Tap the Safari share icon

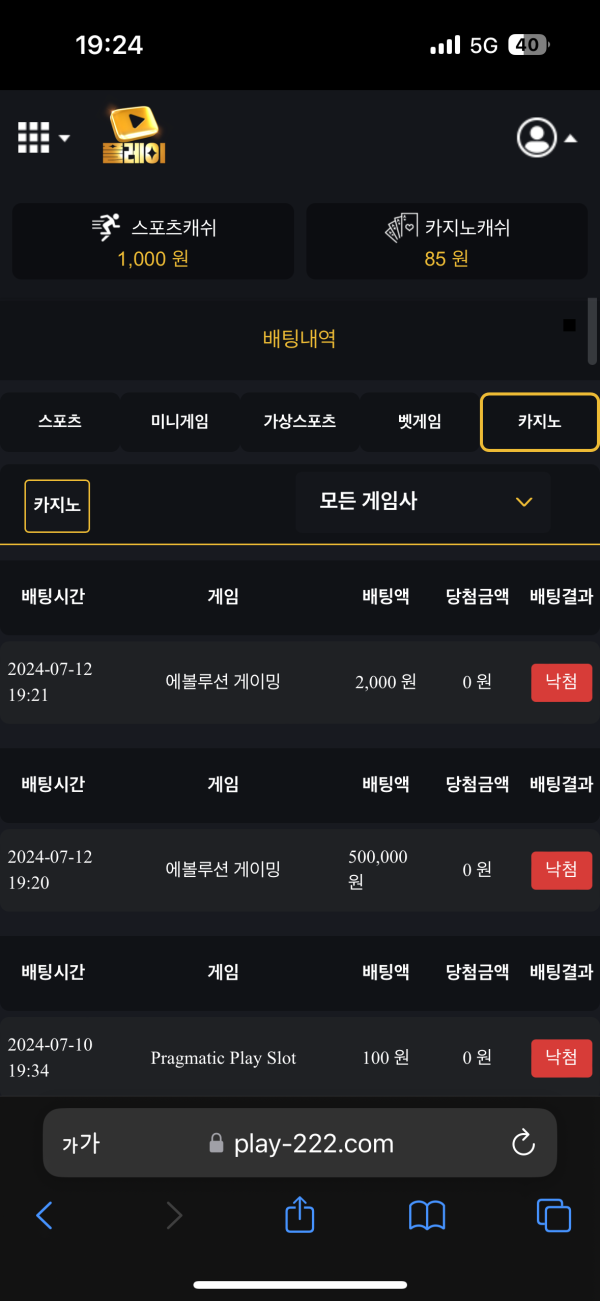pos(300,1214)
